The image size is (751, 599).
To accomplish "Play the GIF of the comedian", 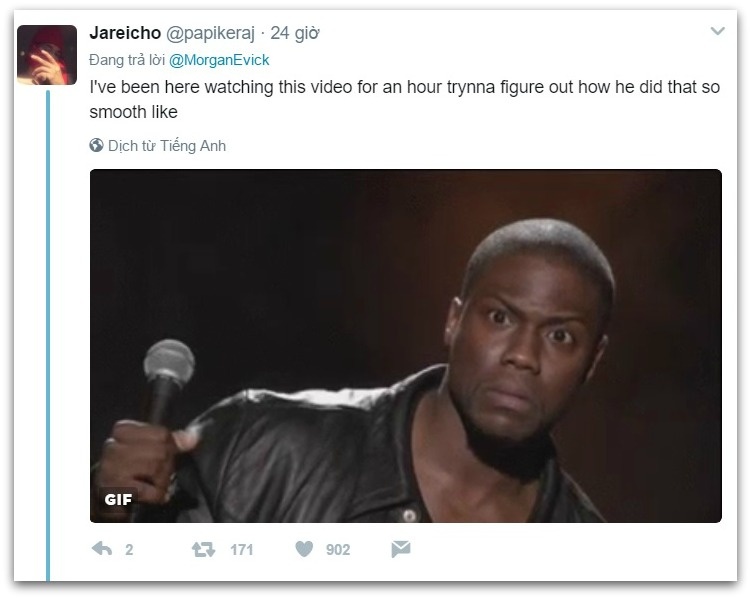I will tap(406, 346).
